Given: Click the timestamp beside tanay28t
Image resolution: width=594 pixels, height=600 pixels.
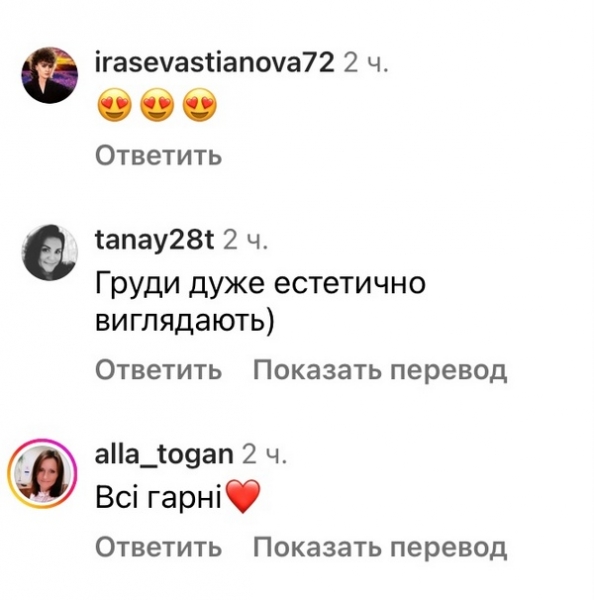Looking at the screenshot, I should click(245, 240).
